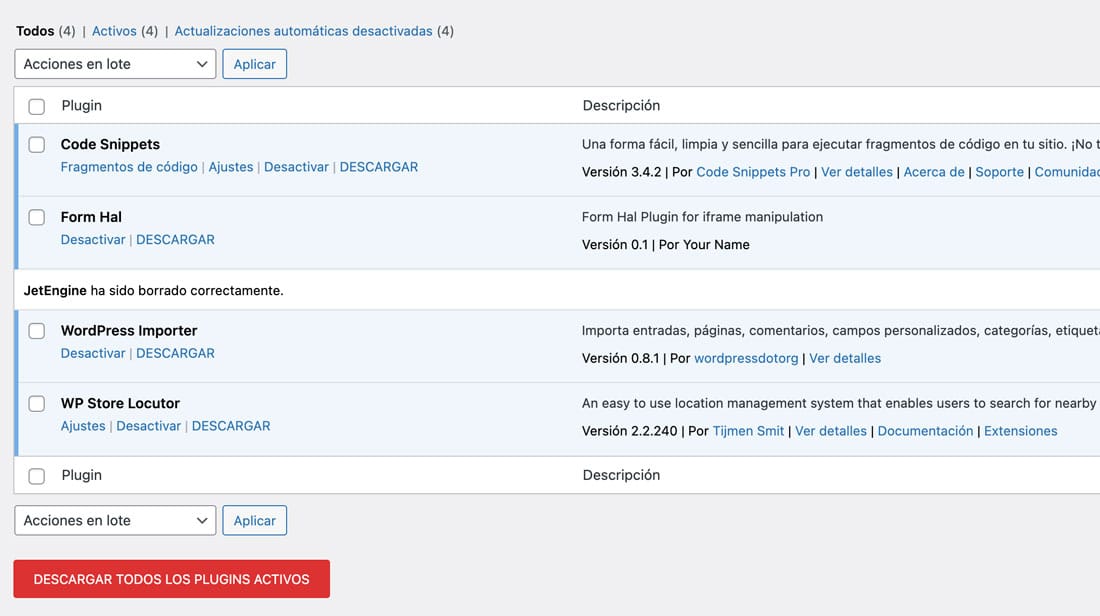Click the Versión 0.1 text for Form Hal
1100x616 pixels.
(615, 245)
